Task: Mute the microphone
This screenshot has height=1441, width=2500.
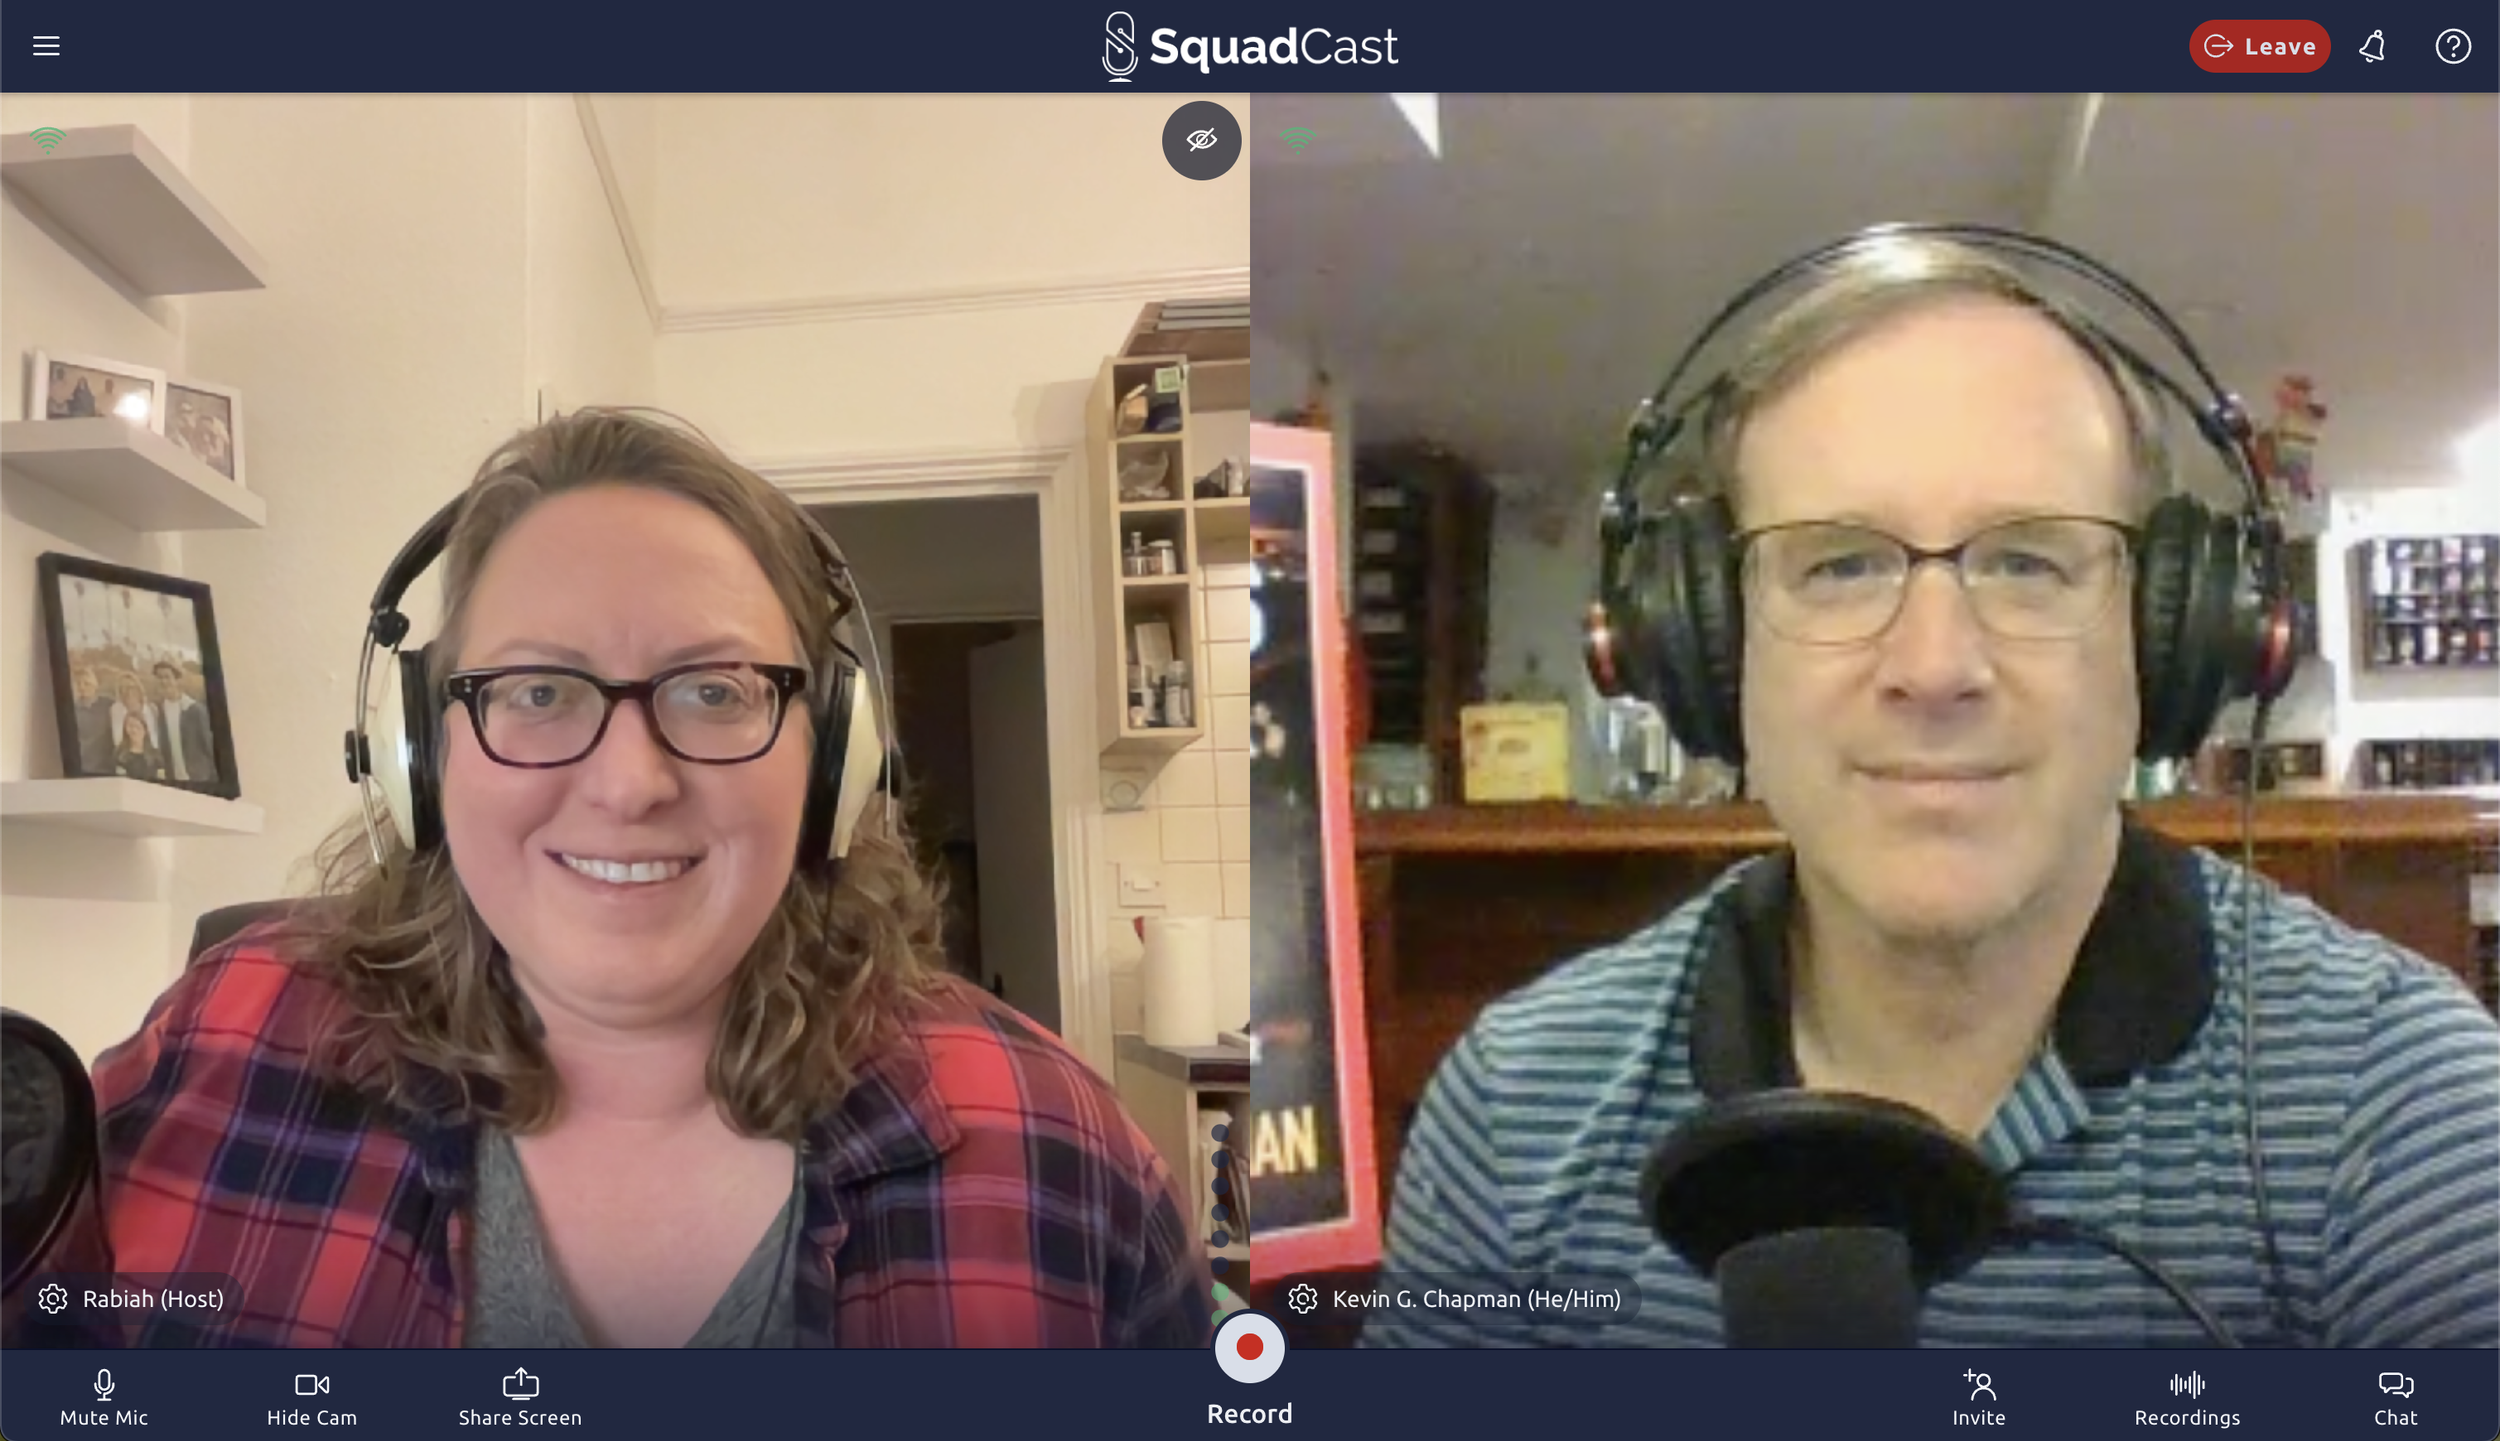Action: pyautogui.click(x=104, y=1396)
